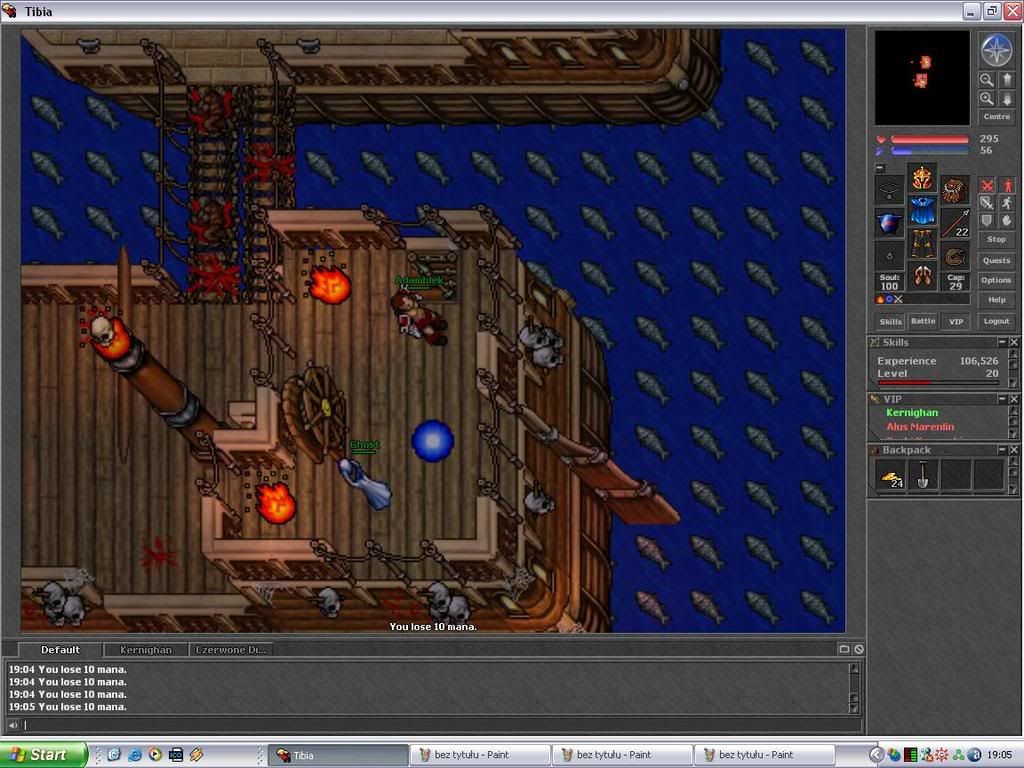Image resolution: width=1024 pixels, height=768 pixels.
Task: Open the Quests log
Action: (997, 261)
